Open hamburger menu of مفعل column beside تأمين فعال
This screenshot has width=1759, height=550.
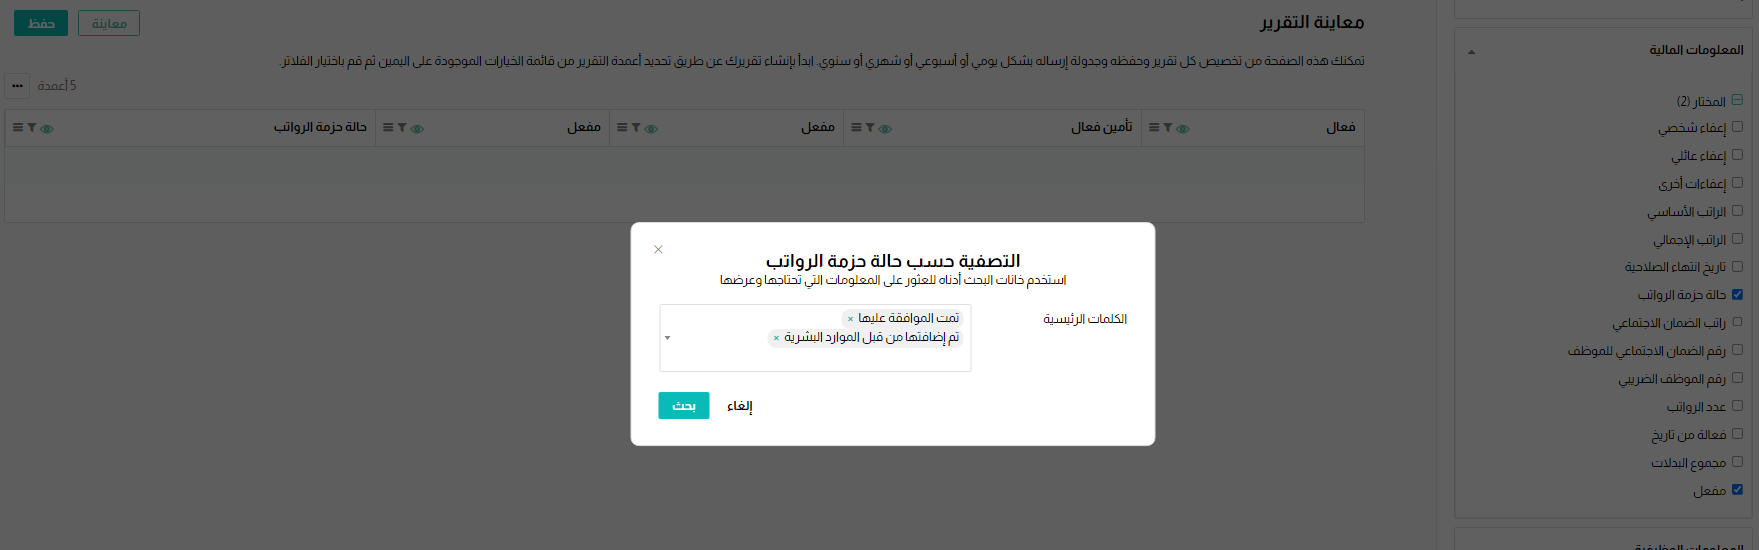[x=622, y=128]
